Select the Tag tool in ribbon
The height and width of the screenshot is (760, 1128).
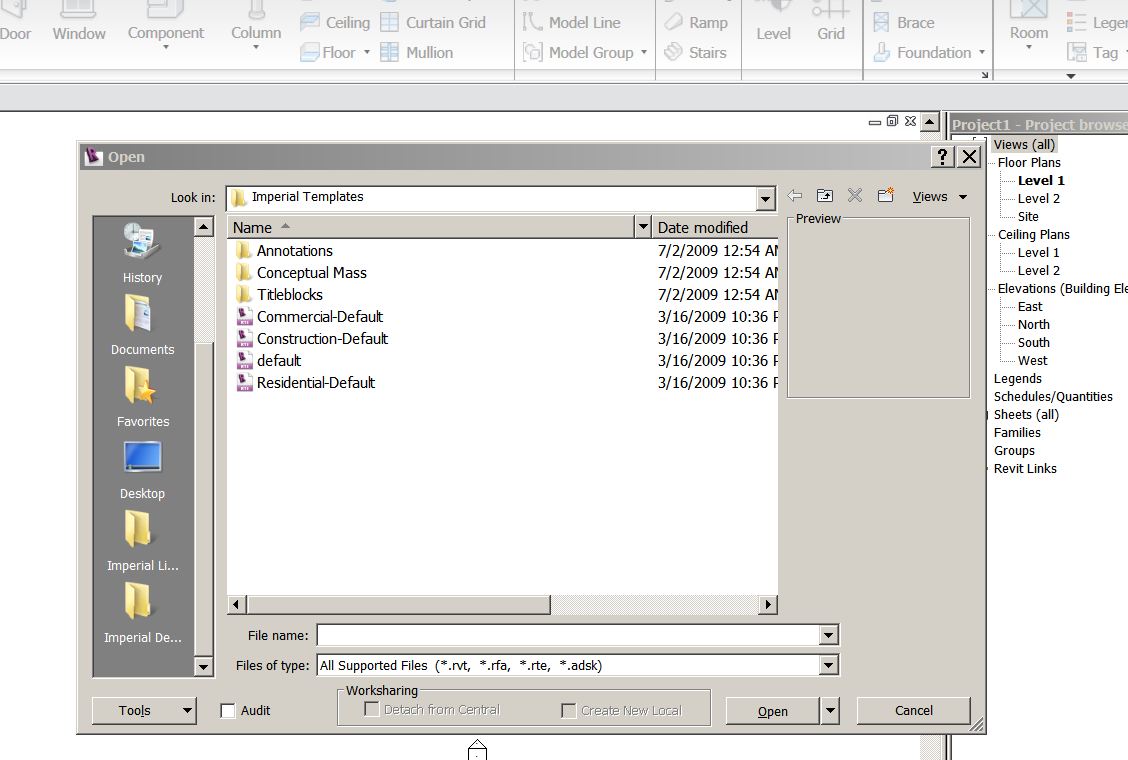click(1093, 53)
